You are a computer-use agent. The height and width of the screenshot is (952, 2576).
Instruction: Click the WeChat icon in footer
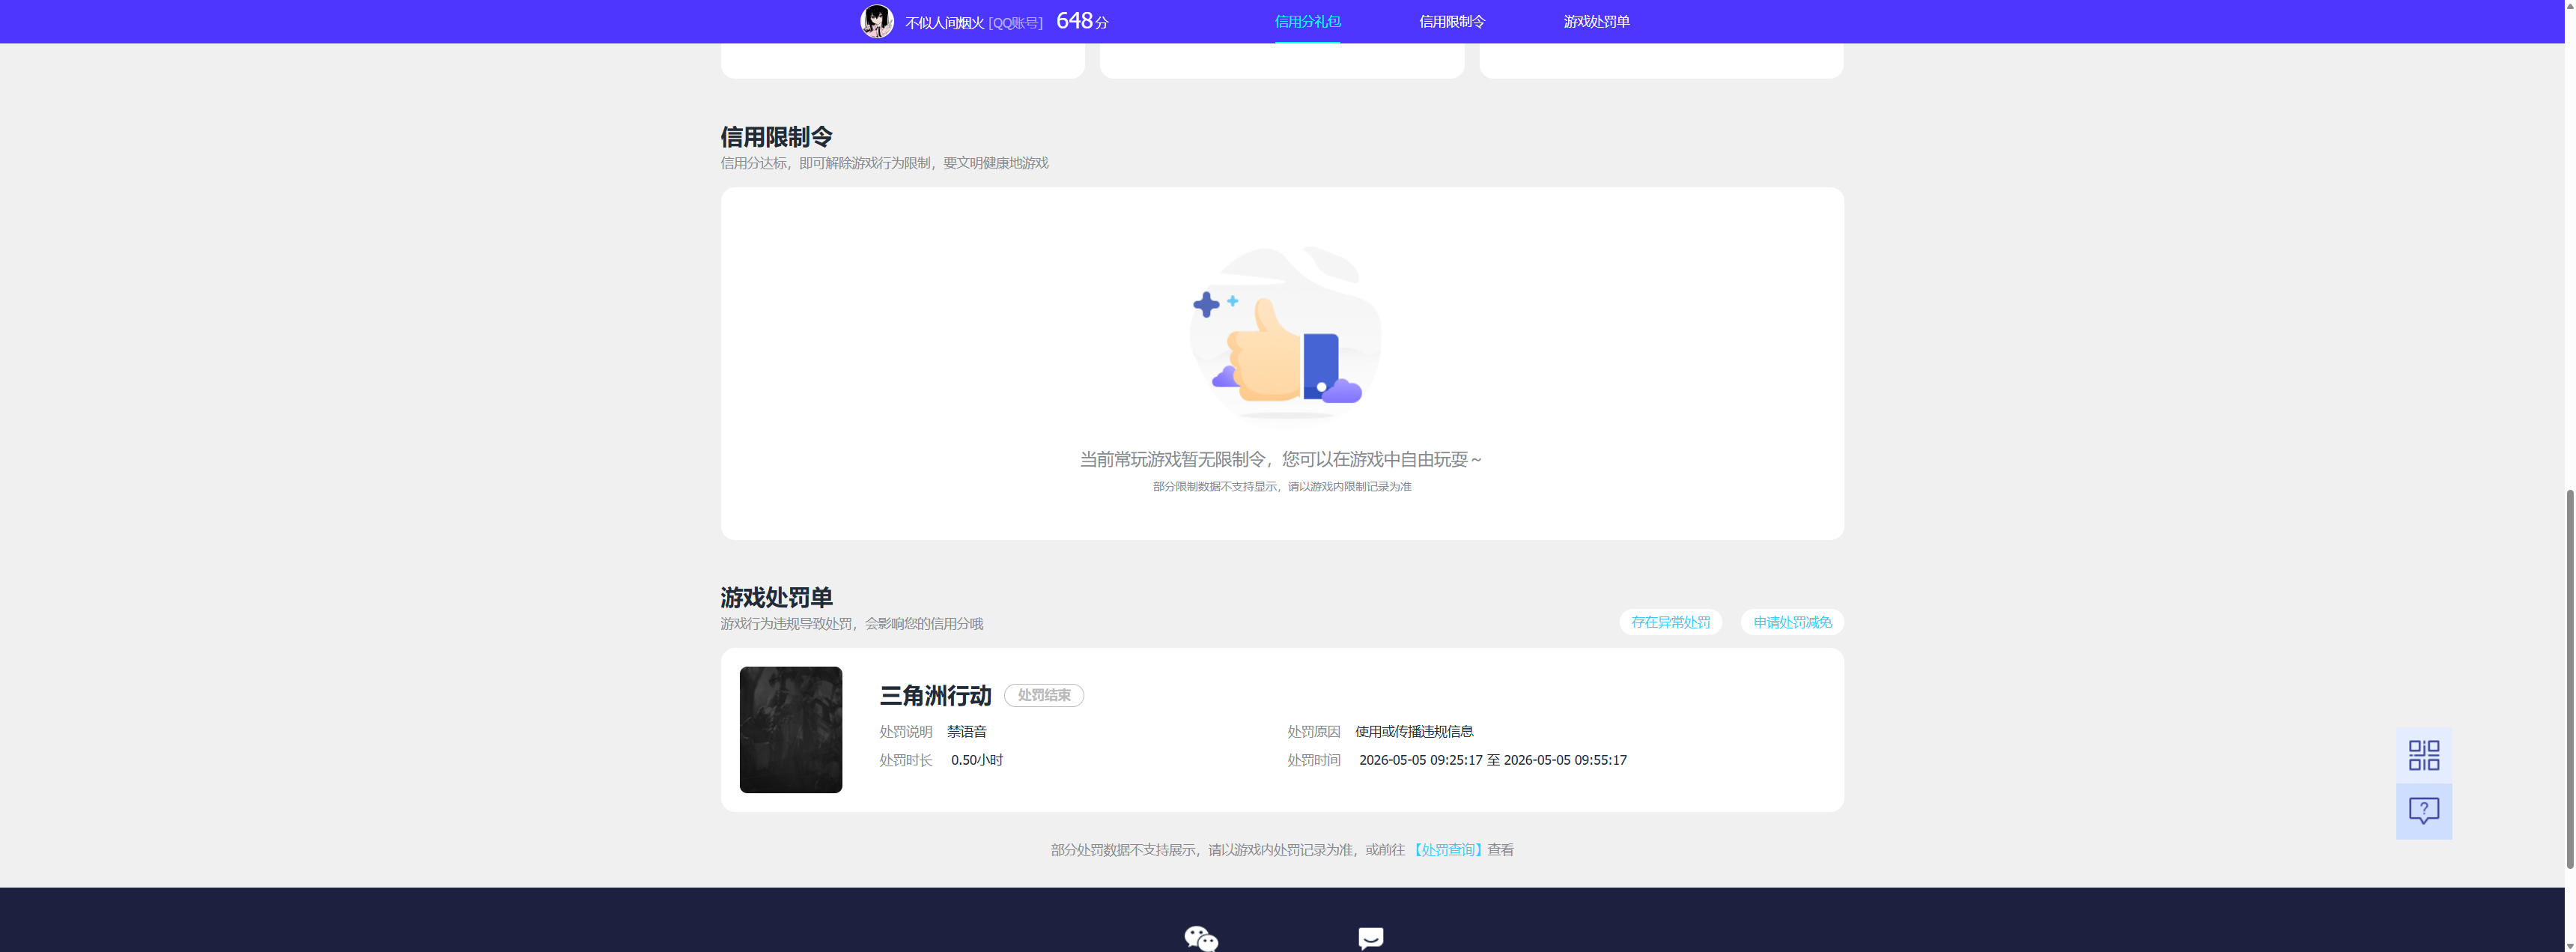click(1201, 938)
